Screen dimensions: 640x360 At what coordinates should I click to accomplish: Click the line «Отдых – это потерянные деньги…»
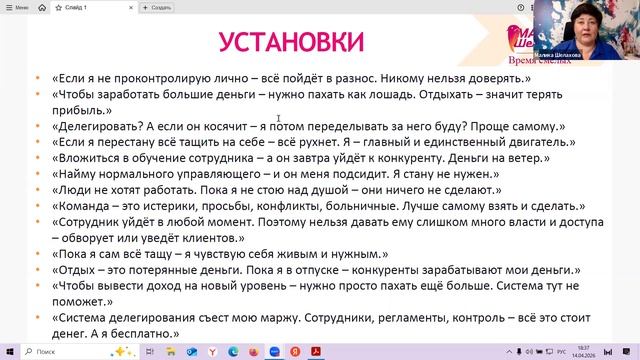(316, 270)
